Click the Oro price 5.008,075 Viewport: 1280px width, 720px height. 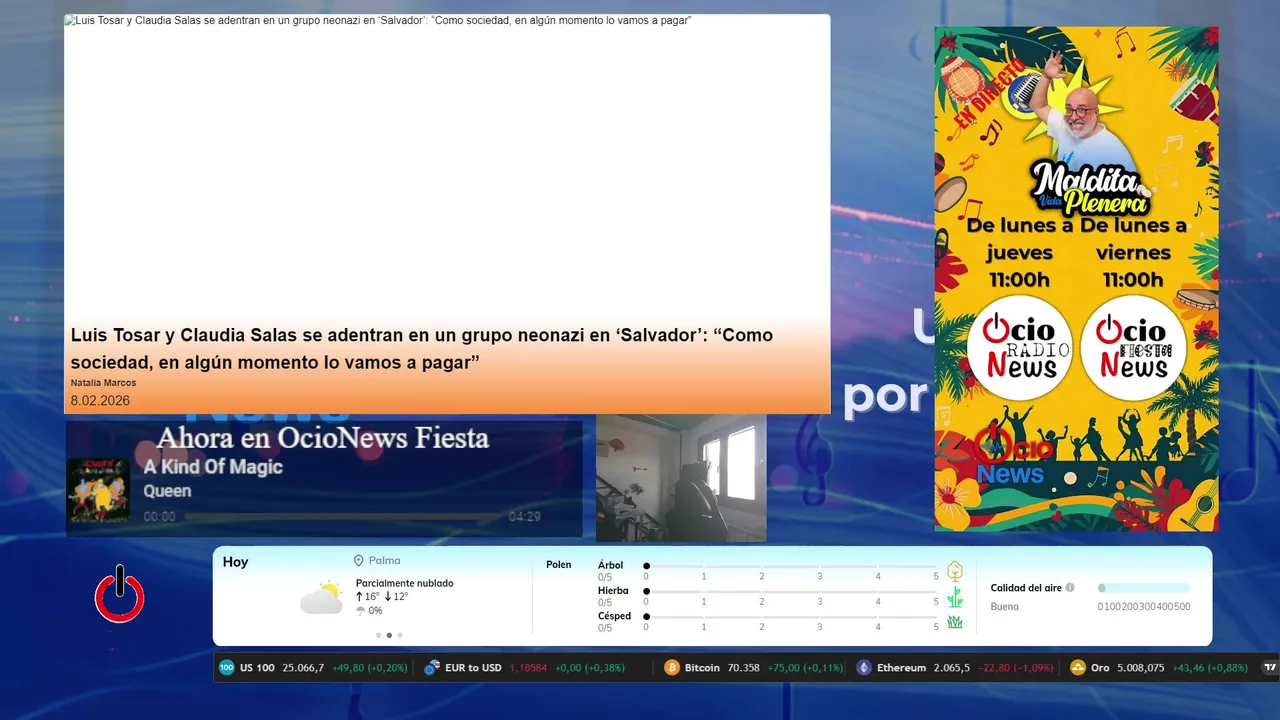click(1140, 668)
